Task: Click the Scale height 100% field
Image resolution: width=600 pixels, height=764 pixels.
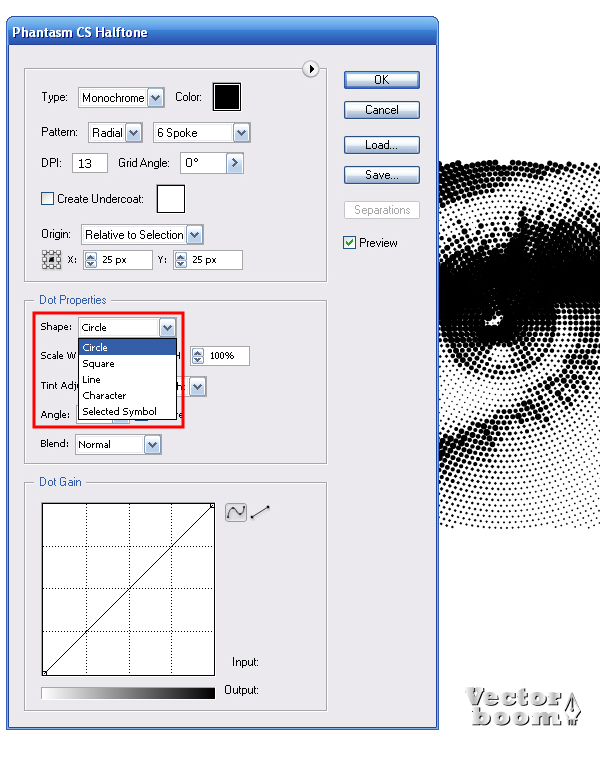Action: point(227,356)
